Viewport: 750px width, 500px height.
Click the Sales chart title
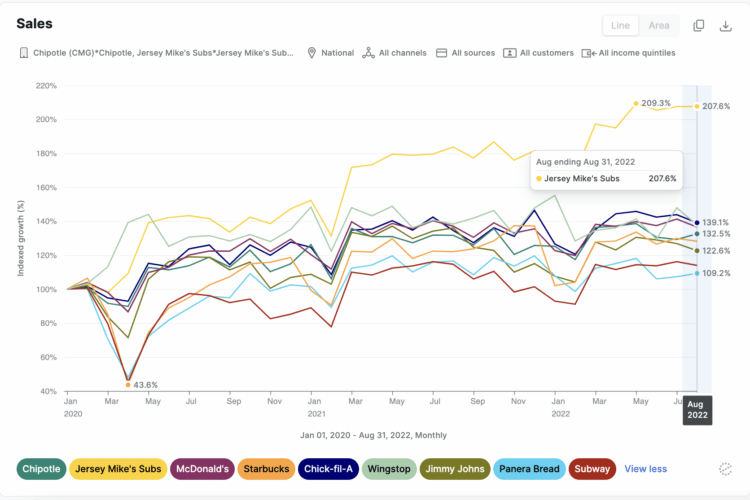pyautogui.click(x=34, y=23)
